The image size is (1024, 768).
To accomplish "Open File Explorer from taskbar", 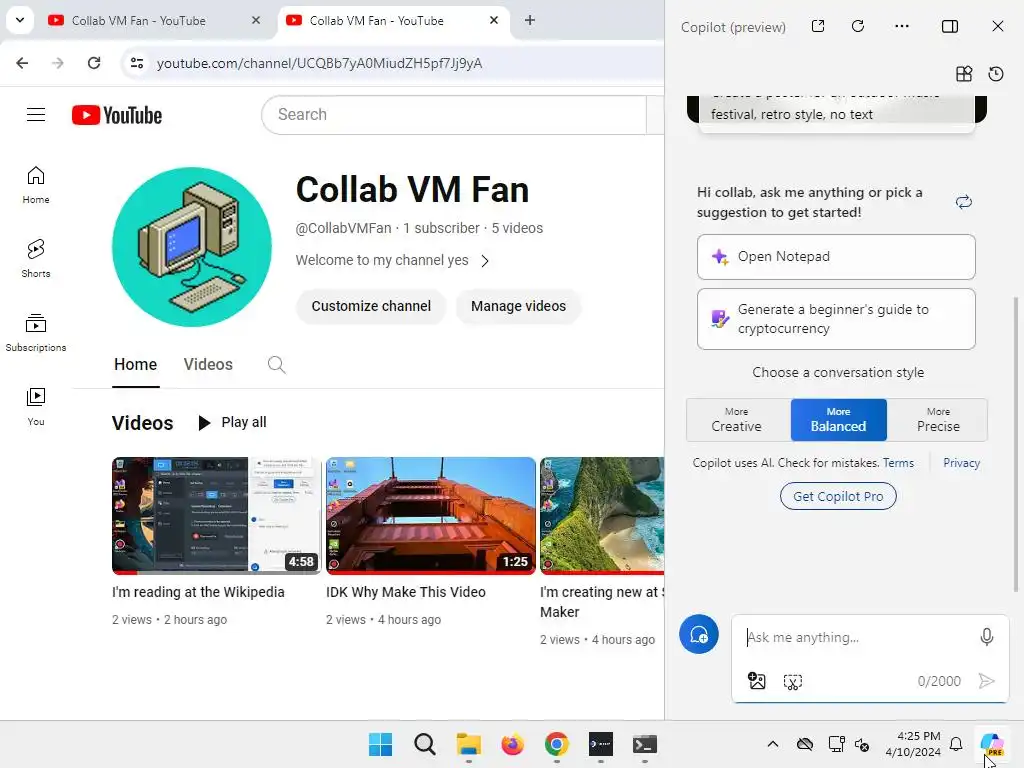I will click(x=468, y=744).
